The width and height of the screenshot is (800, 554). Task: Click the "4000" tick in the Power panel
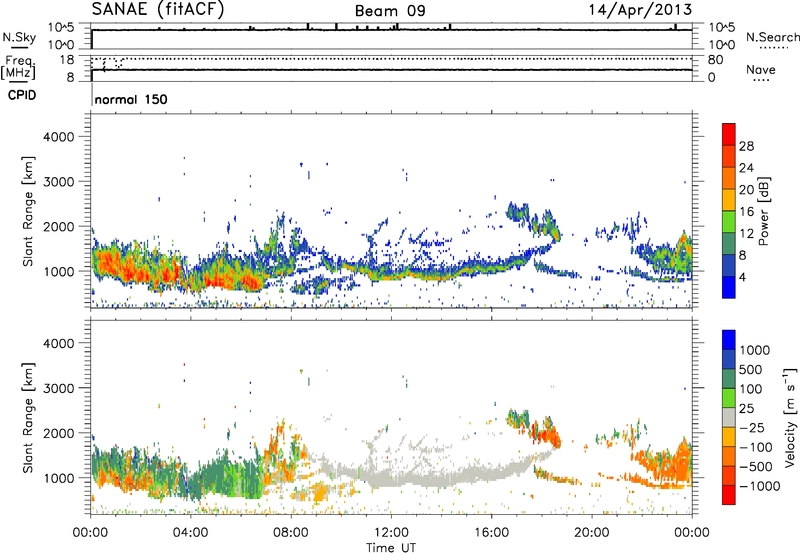[x=58, y=137]
